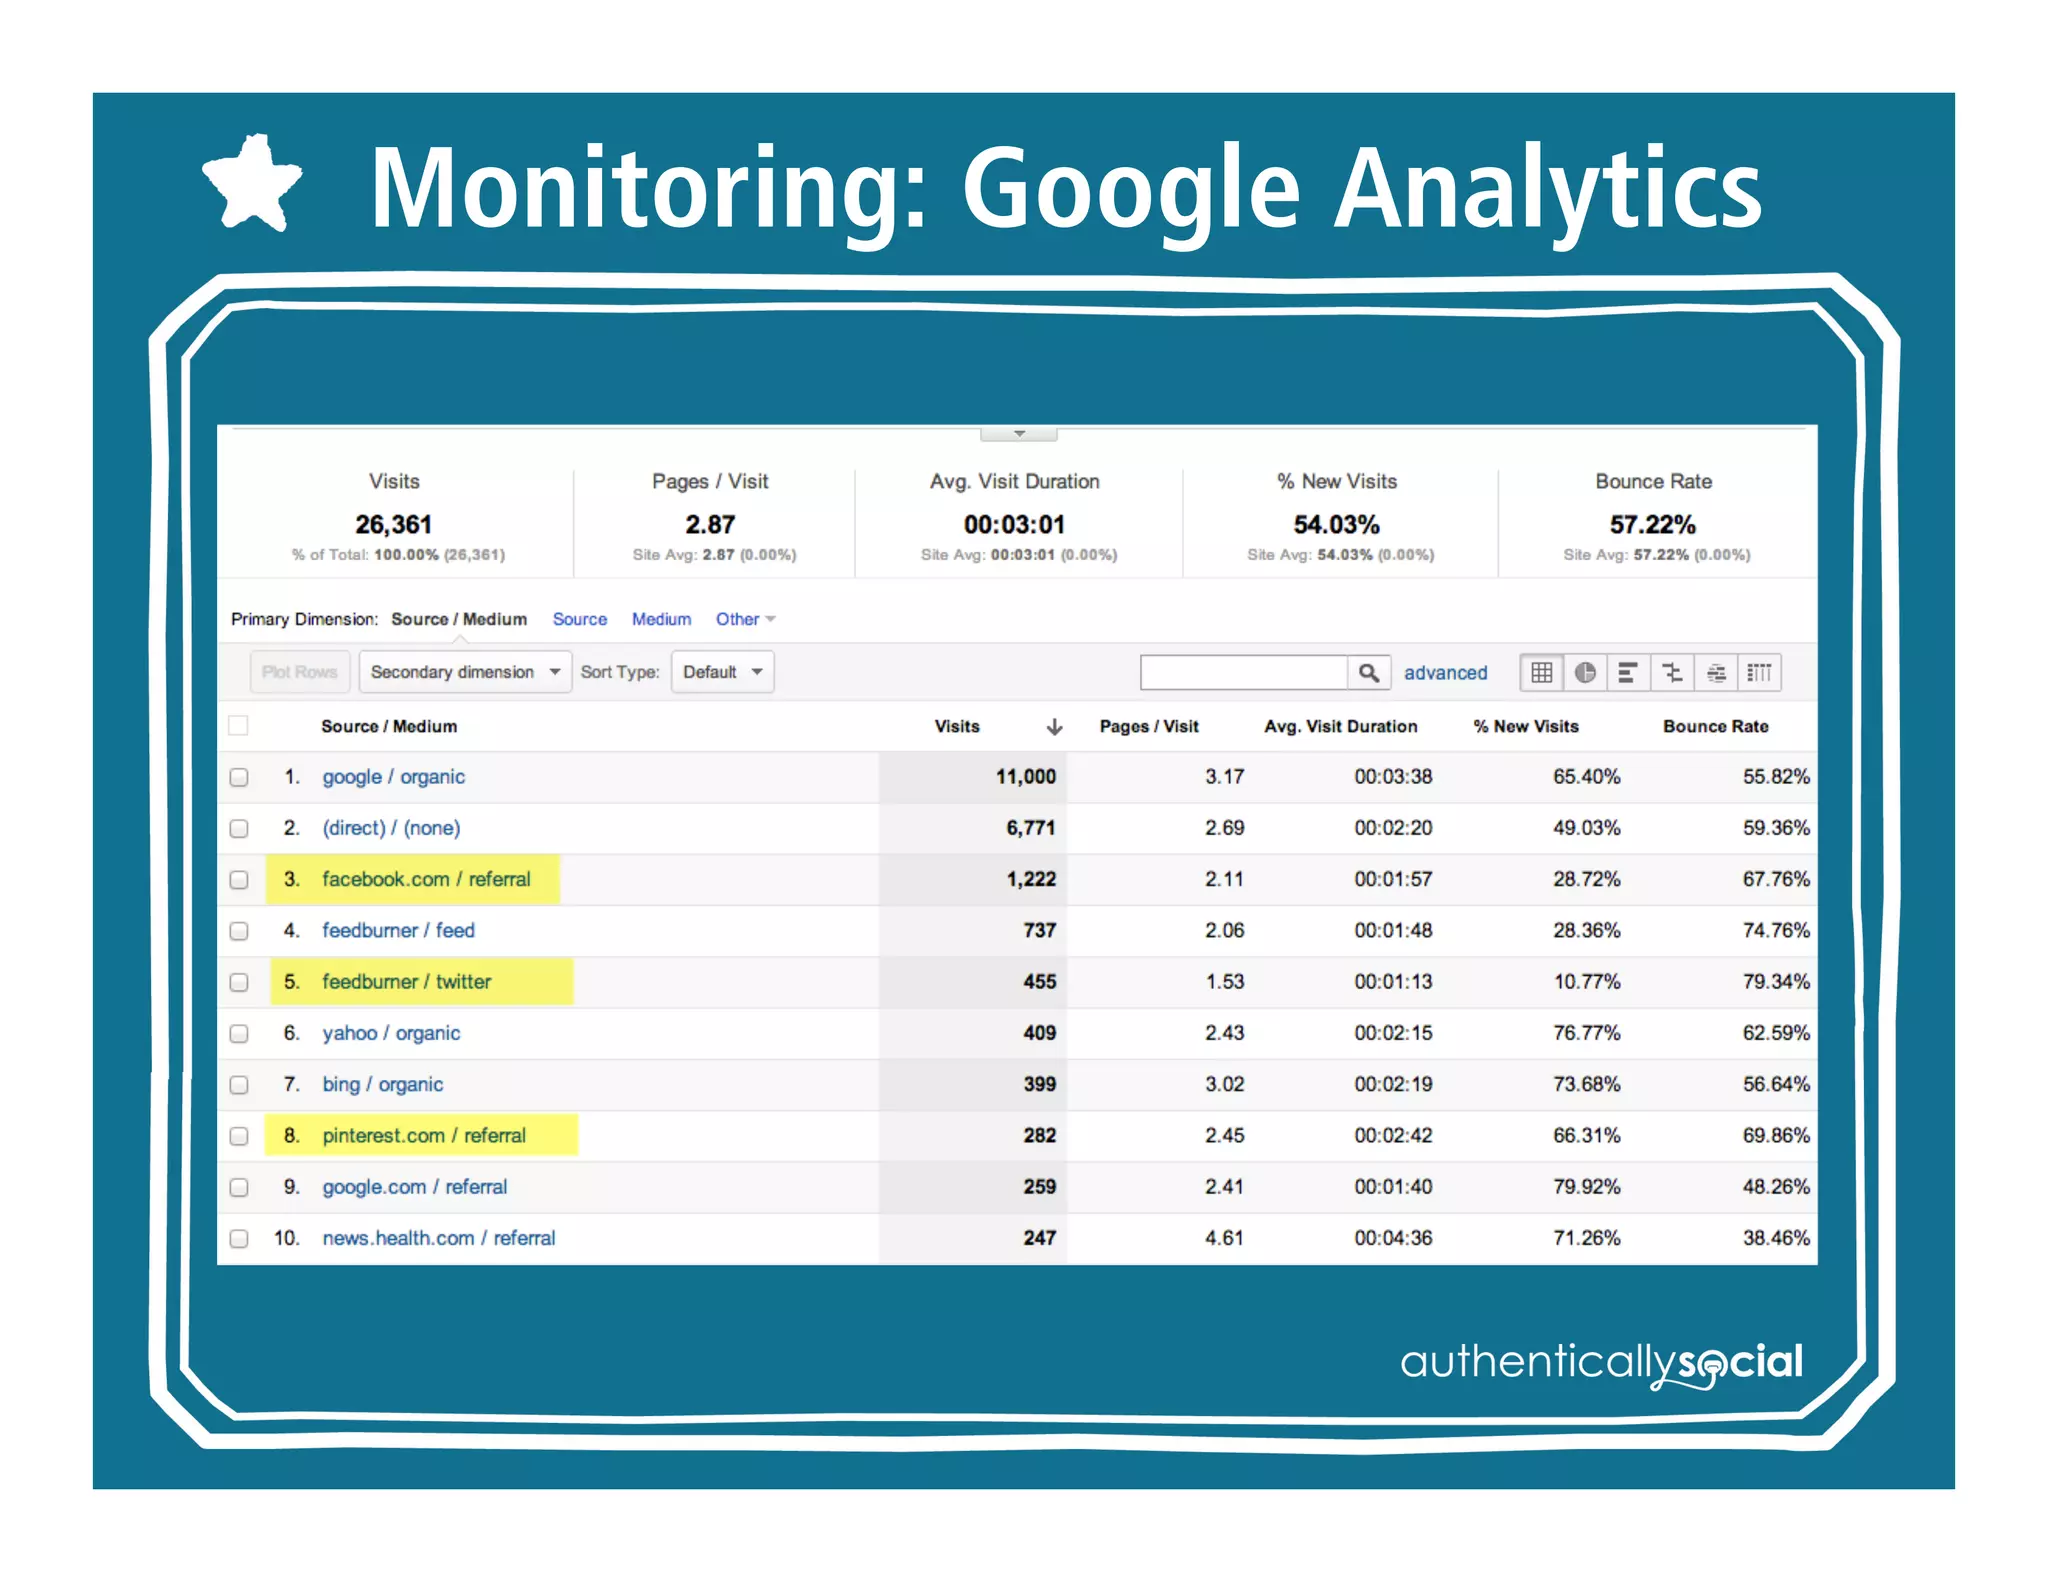This screenshot has width=2048, height=1582.
Task: Switch to the comparison view icon
Action: point(1672,673)
